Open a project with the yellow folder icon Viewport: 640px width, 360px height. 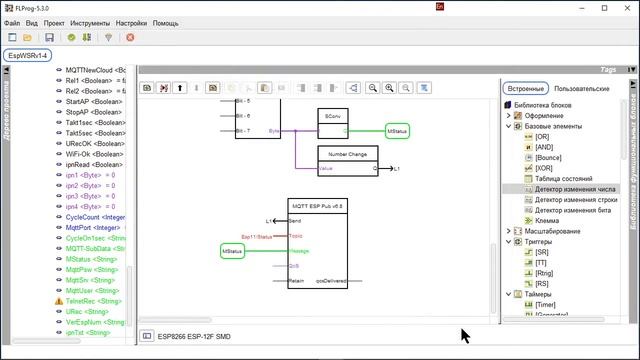pyautogui.click(x=27, y=38)
